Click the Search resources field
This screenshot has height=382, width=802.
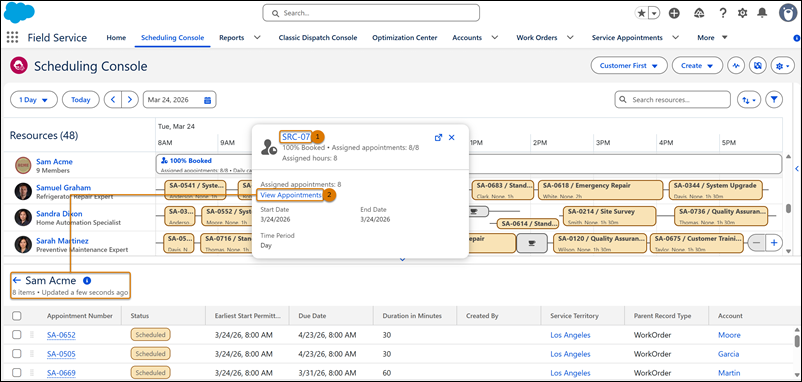click(x=673, y=100)
